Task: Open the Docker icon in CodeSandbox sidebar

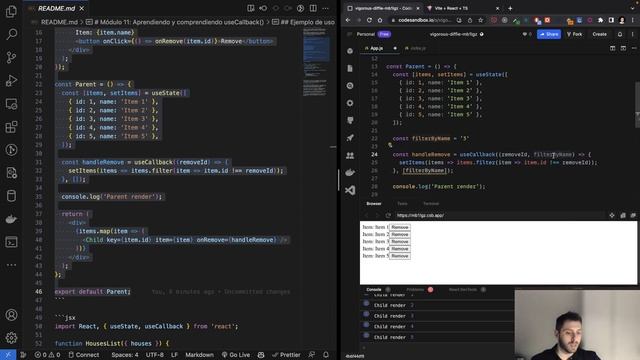Action: click(x=350, y=173)
